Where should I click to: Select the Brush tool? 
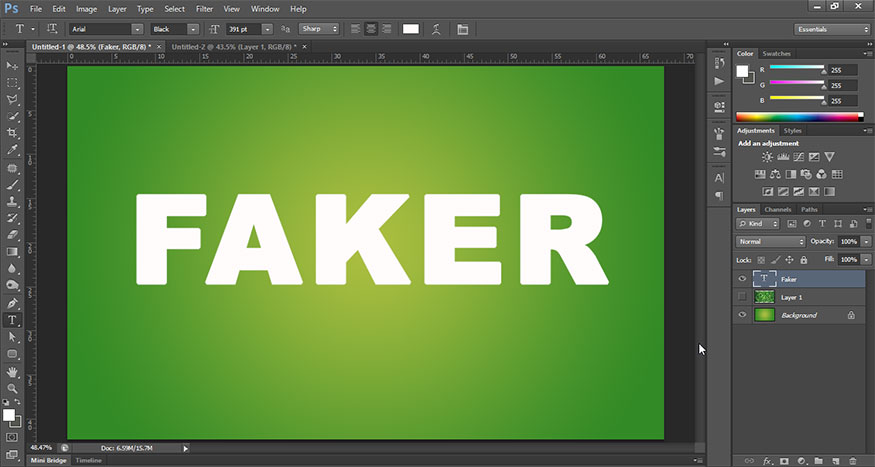coord(12,185)
